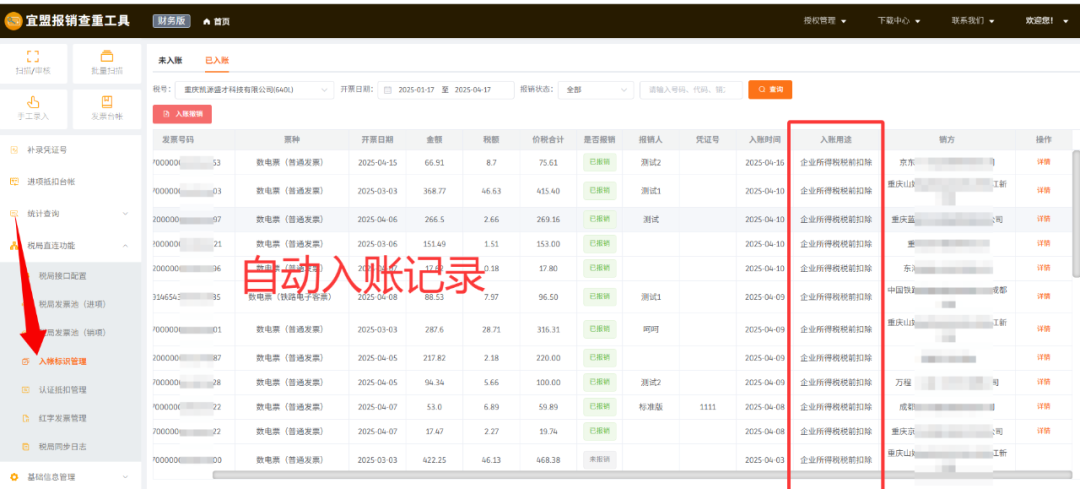This screenshot has width=1080, height=489.
Task: Open 详情 for the 269.16 invoice row
Action: click(x=1043, y=219)
